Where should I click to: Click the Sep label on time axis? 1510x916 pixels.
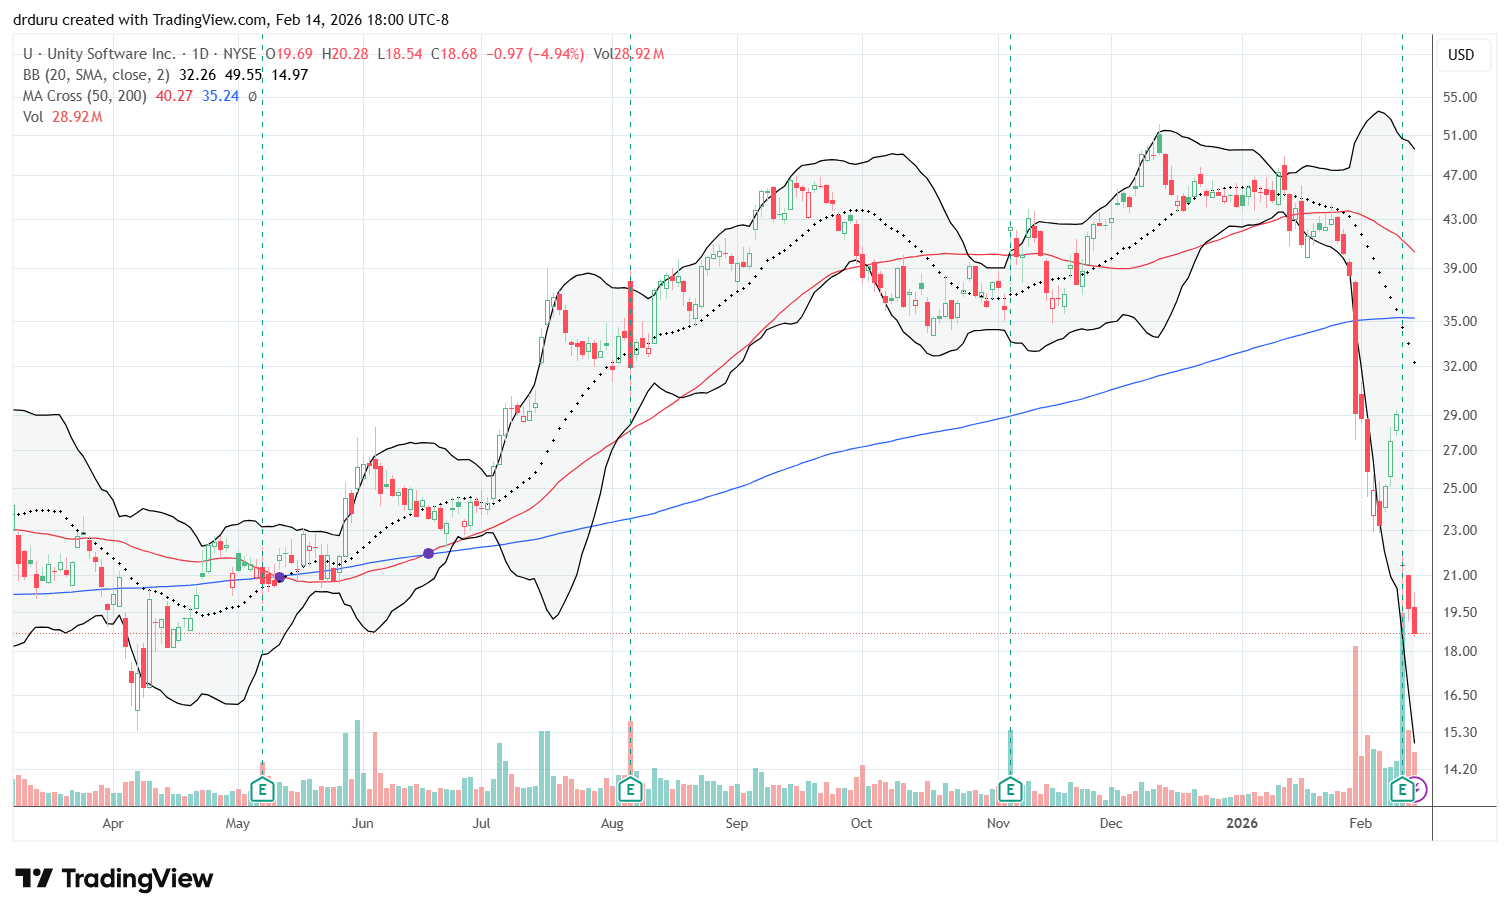point(736,823)
